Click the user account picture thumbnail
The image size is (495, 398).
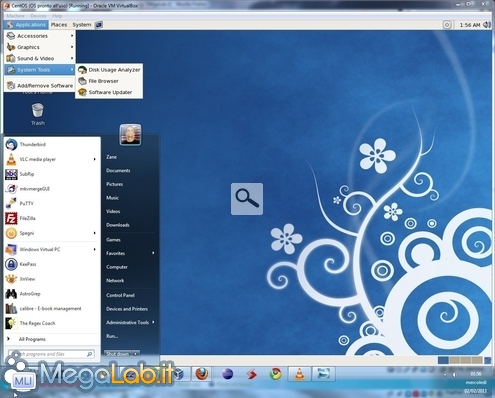click(130, 135)
